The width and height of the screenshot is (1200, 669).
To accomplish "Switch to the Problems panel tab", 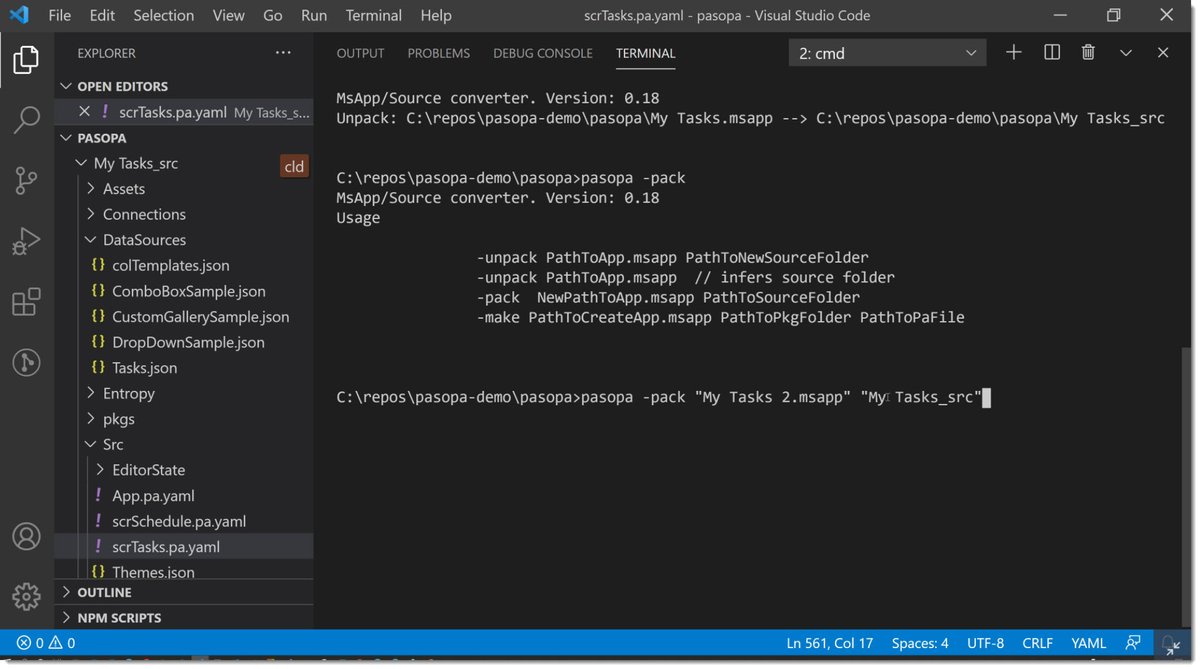I will (439, 53).
